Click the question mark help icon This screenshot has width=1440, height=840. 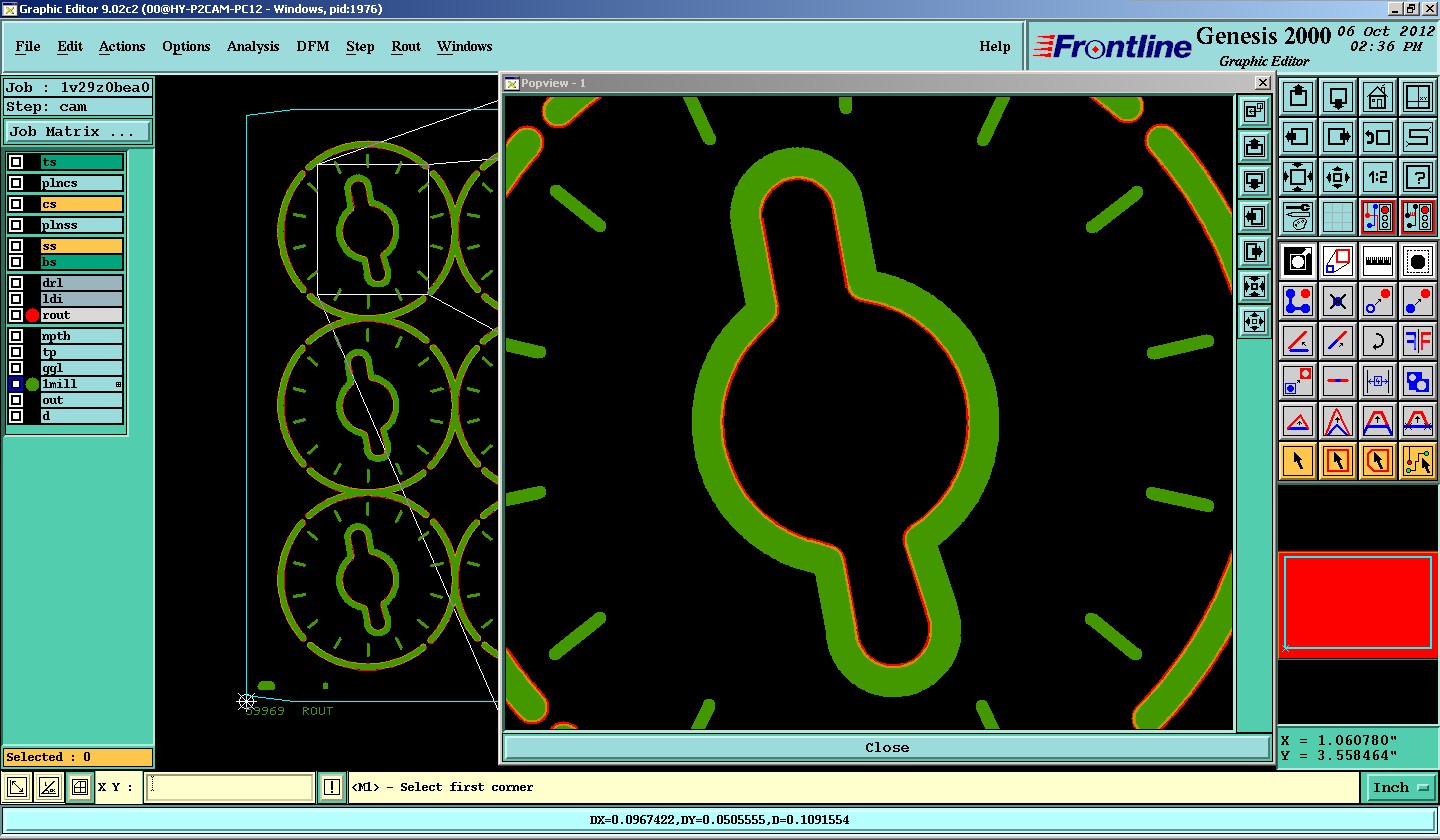(1418, 178)
